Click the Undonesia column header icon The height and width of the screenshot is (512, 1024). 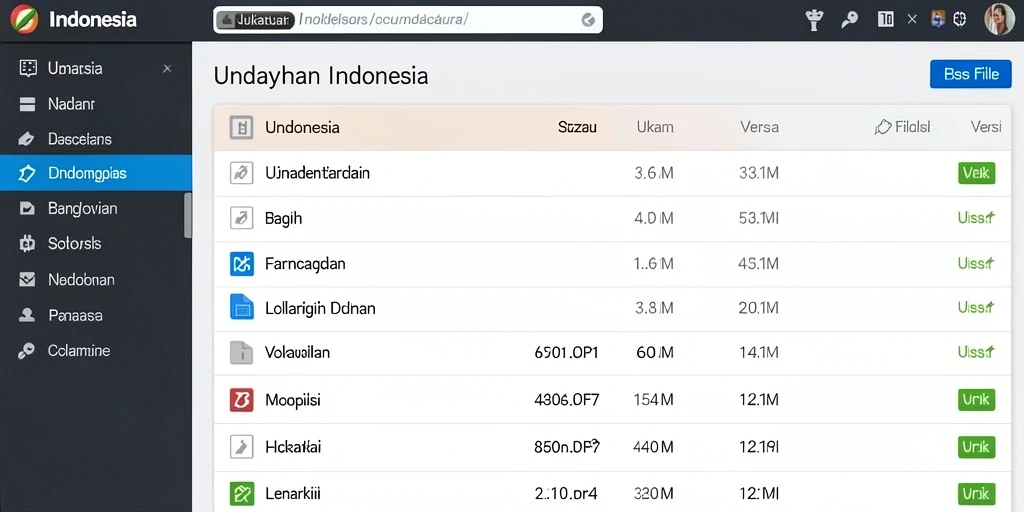tap(241, 127)
